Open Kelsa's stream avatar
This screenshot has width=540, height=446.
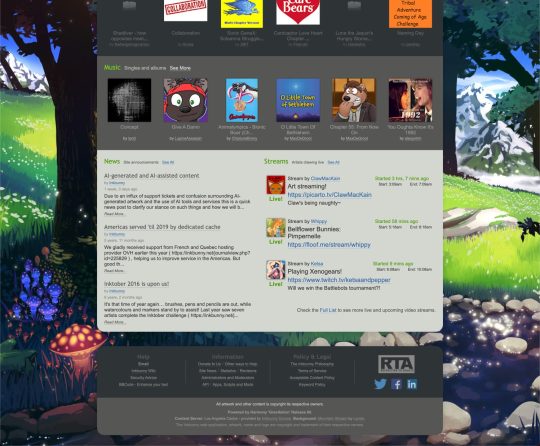pos(276,270)
